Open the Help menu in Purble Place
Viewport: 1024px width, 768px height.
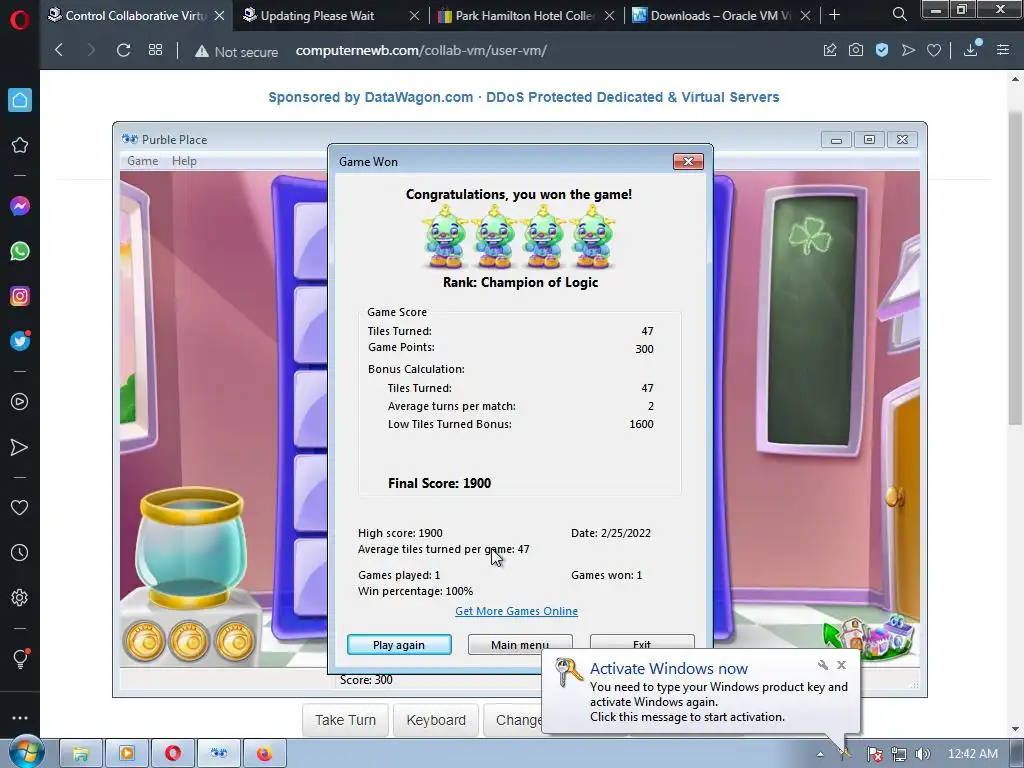click(184, 161)
